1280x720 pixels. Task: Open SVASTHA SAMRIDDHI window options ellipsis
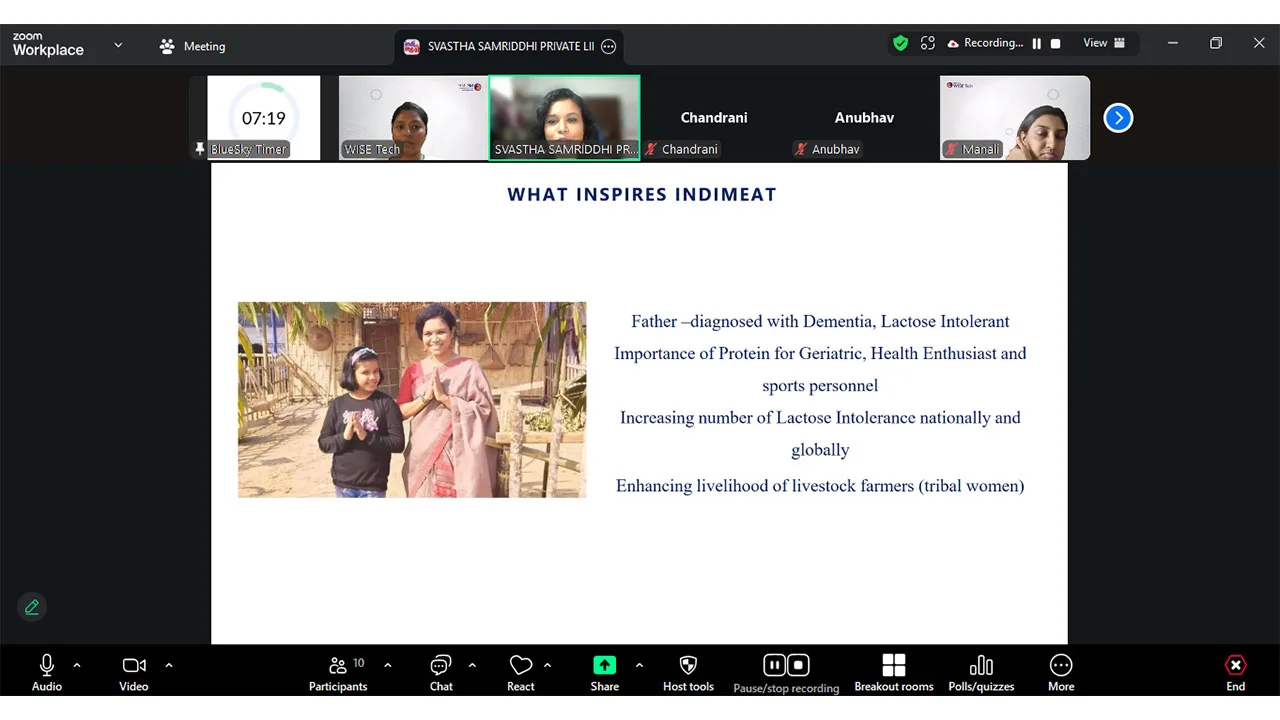pos(608,46)
